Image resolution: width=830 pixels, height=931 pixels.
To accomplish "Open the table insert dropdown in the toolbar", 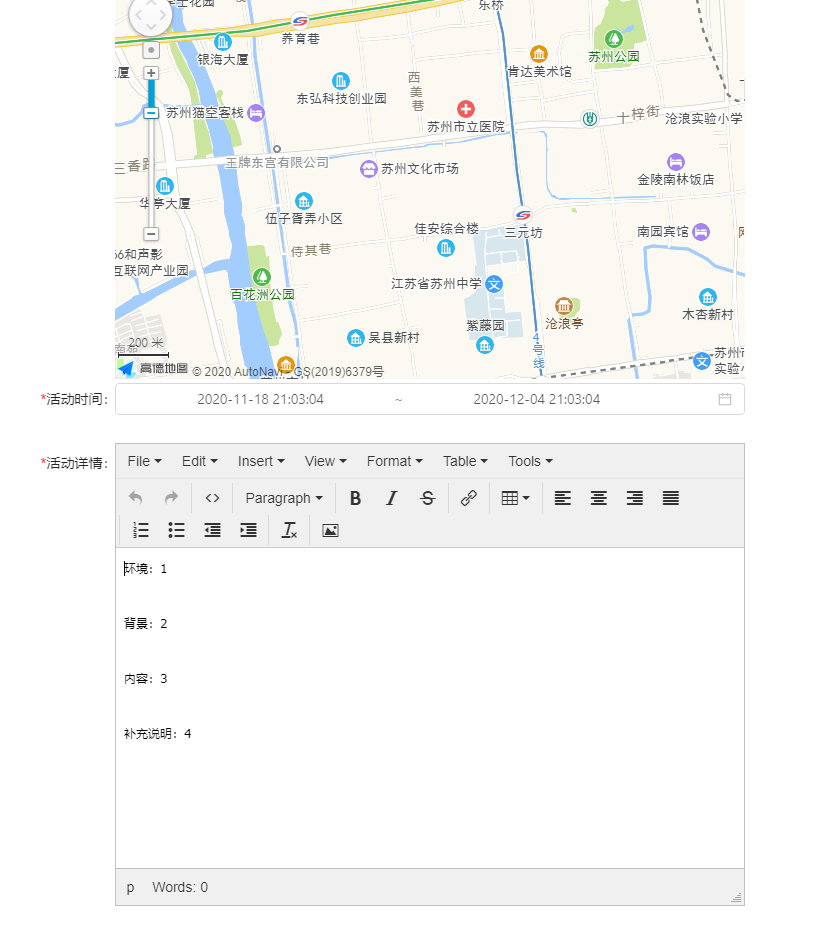I will tap(515, 498).
